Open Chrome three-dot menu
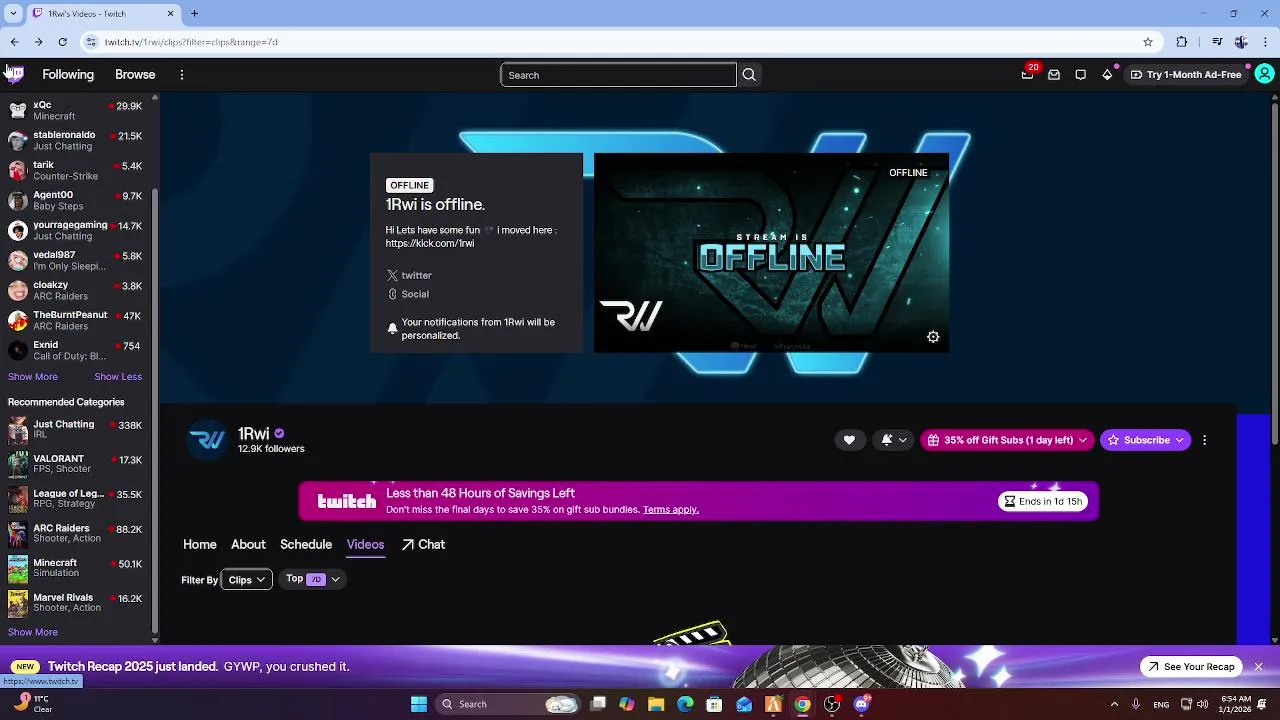The width and height of the screenshot is (1280, 720). pos(1265,42)
